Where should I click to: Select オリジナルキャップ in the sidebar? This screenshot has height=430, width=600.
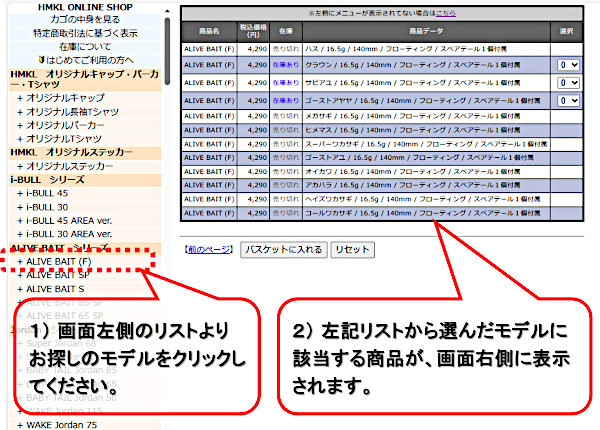pos(65,98)
